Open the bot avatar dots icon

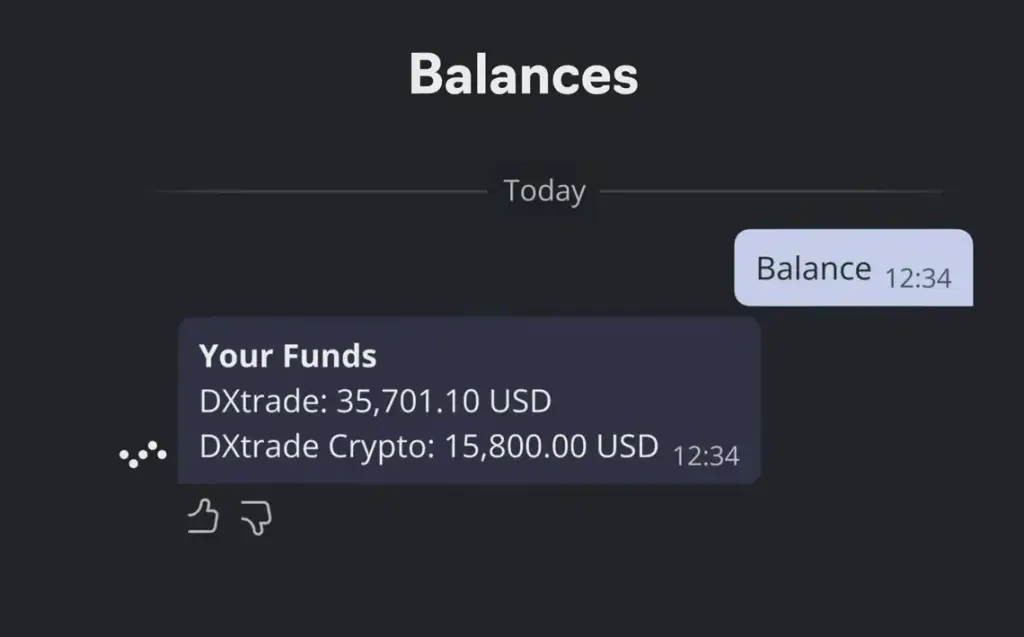143,454
